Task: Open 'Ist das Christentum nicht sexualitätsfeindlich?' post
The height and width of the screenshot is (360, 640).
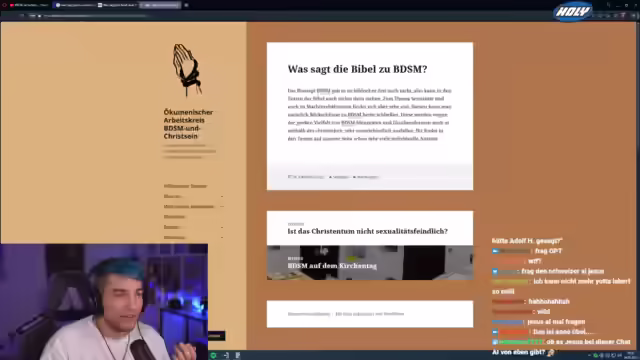Action: click(367, 231)
